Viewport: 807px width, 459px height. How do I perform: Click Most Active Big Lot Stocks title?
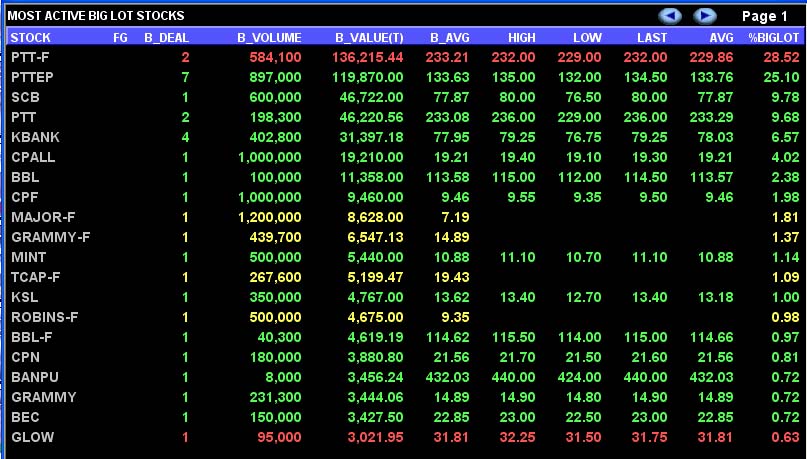pyautogui.click(x=96, y=16)
